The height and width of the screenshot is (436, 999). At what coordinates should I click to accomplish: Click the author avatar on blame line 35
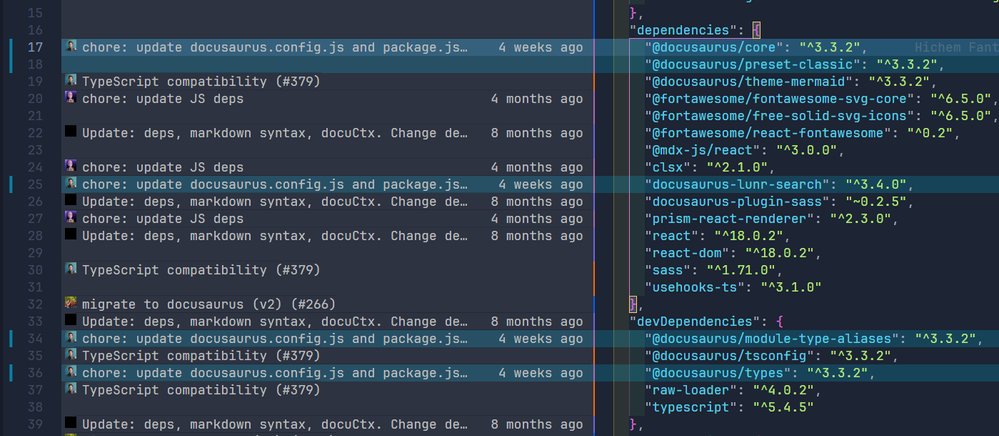pyautogui.click(x=71, y=354)
